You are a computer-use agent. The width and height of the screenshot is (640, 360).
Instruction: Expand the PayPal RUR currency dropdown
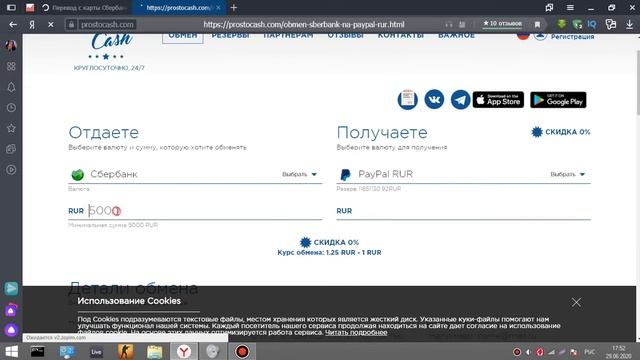(x=568, y=174)
